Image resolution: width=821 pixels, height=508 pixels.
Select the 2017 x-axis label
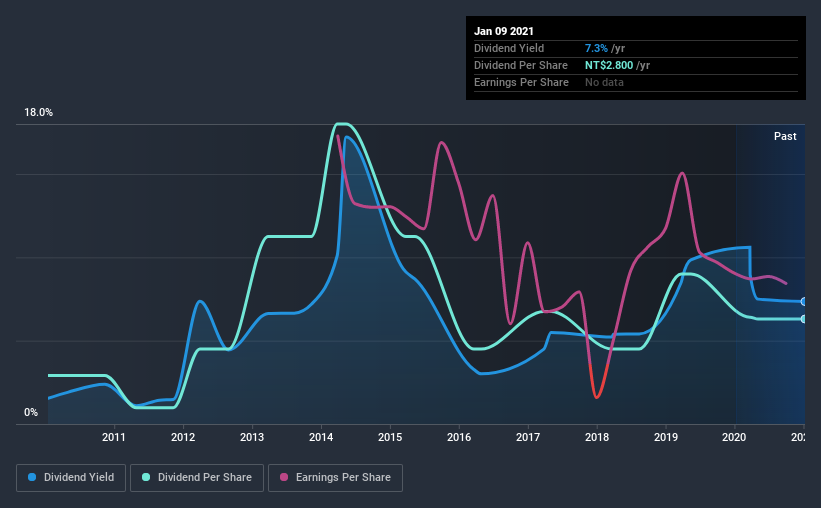pyautogui.click(x=528, y=437)
